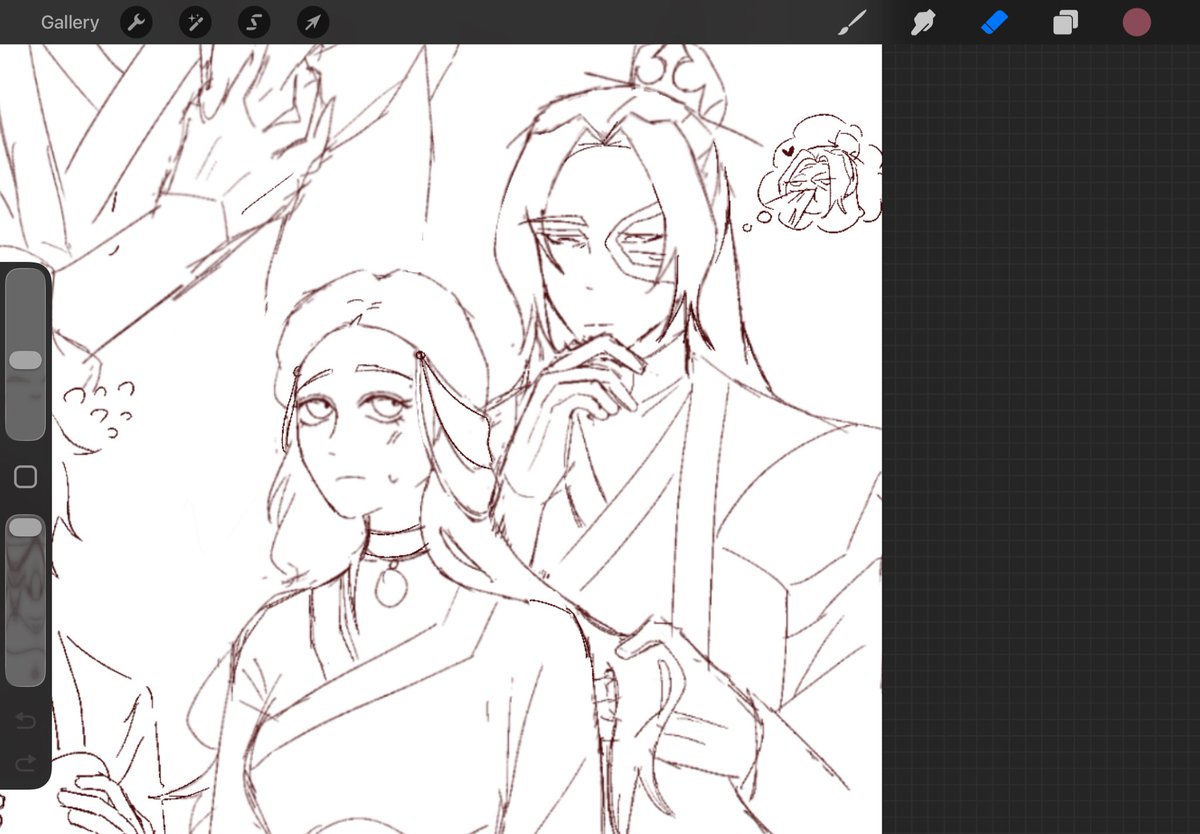Open the Actions wrench menu
The height and width of the screenshot is (834, 1200).
136,22
